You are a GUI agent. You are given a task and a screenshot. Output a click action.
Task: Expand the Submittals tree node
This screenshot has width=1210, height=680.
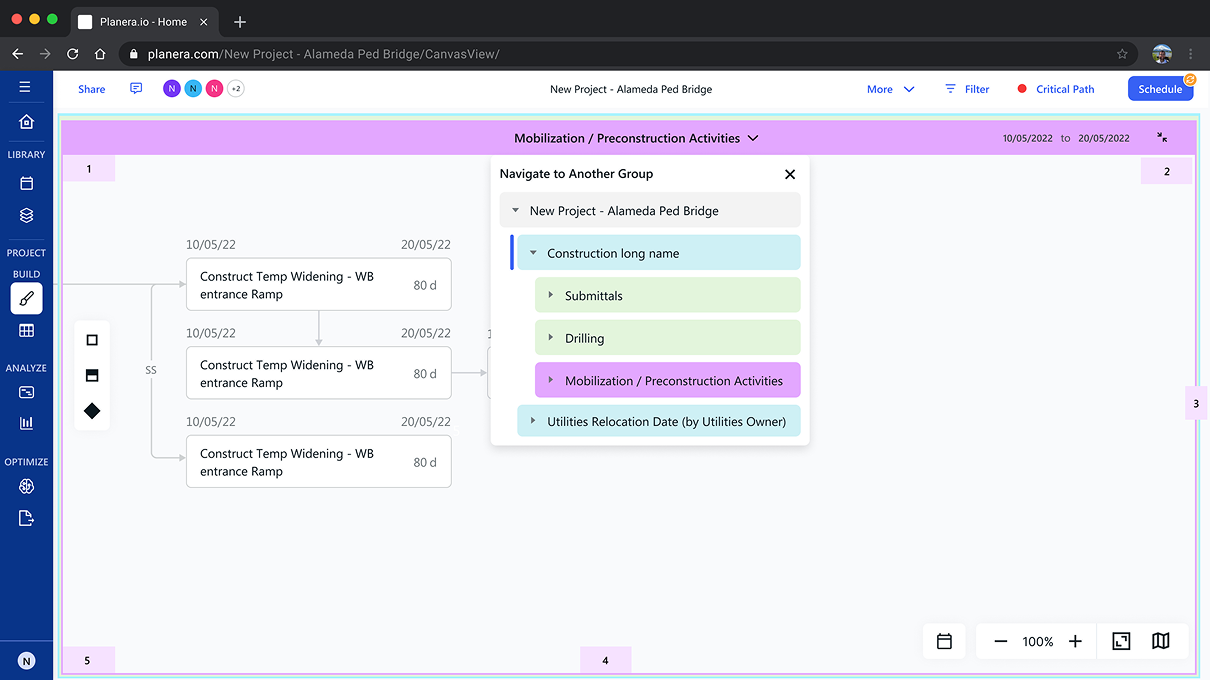551,296
